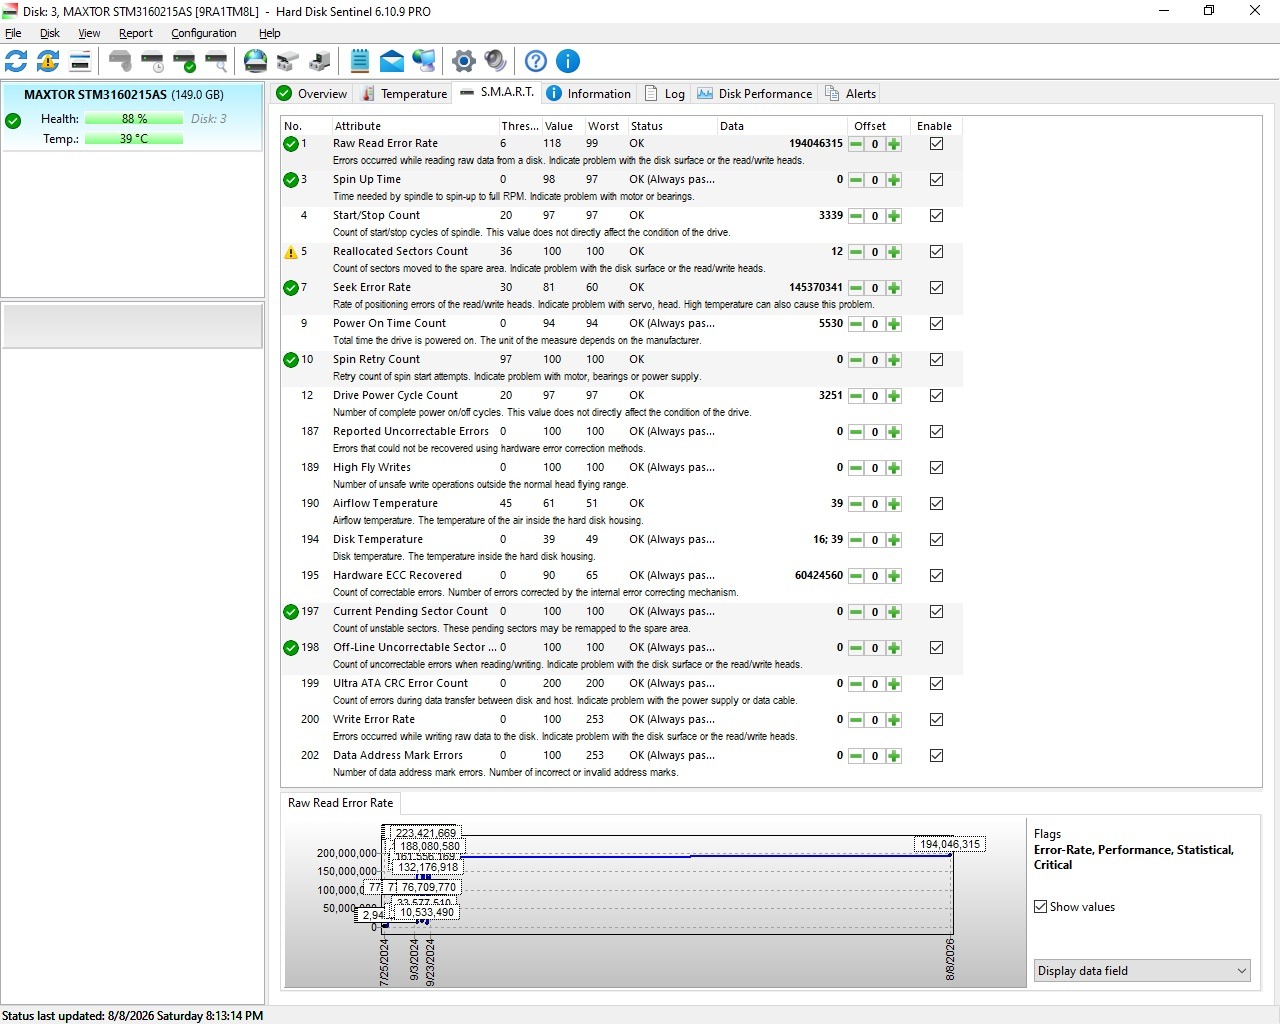1280x1024 pixels.
Task: Click the green minus for Ultra ATA CRC Error Count
Action: pyautogui.click(x=856, y=684)
